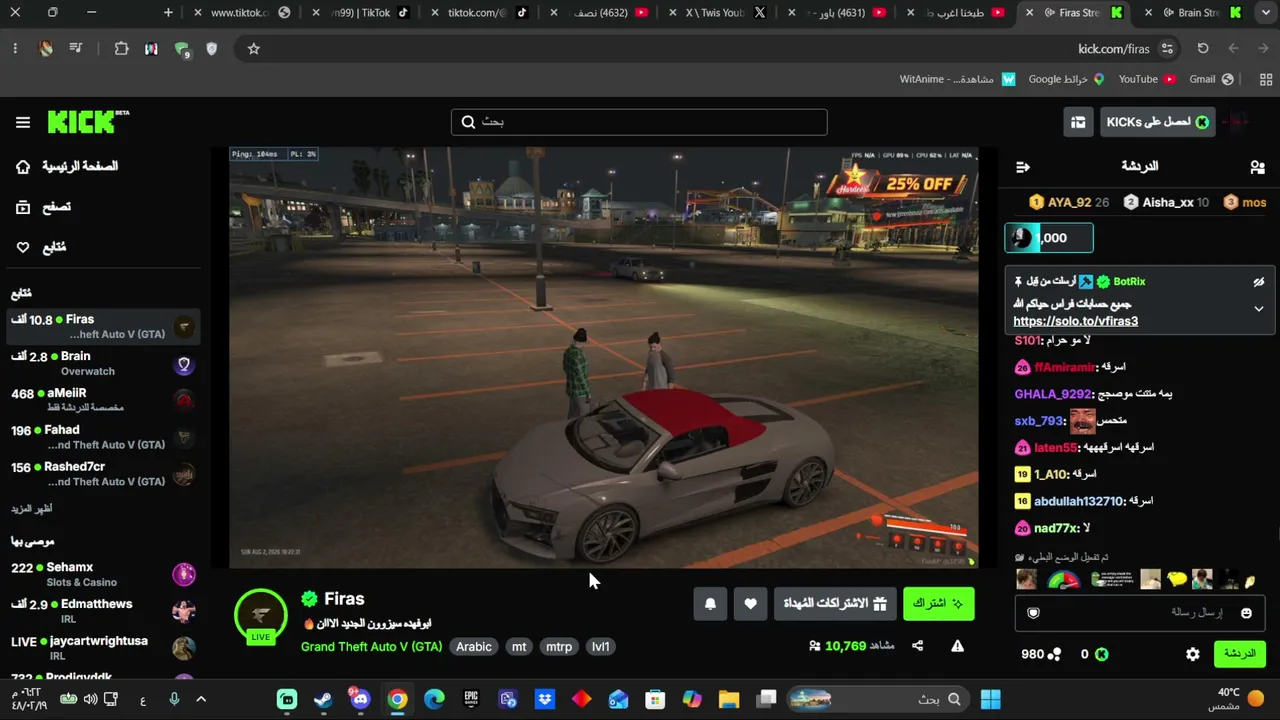Collapse the chat panel with the arrow icon
Image resolution: width=1280 pixels, height=720 pixels.
[x=1022, y=167]
